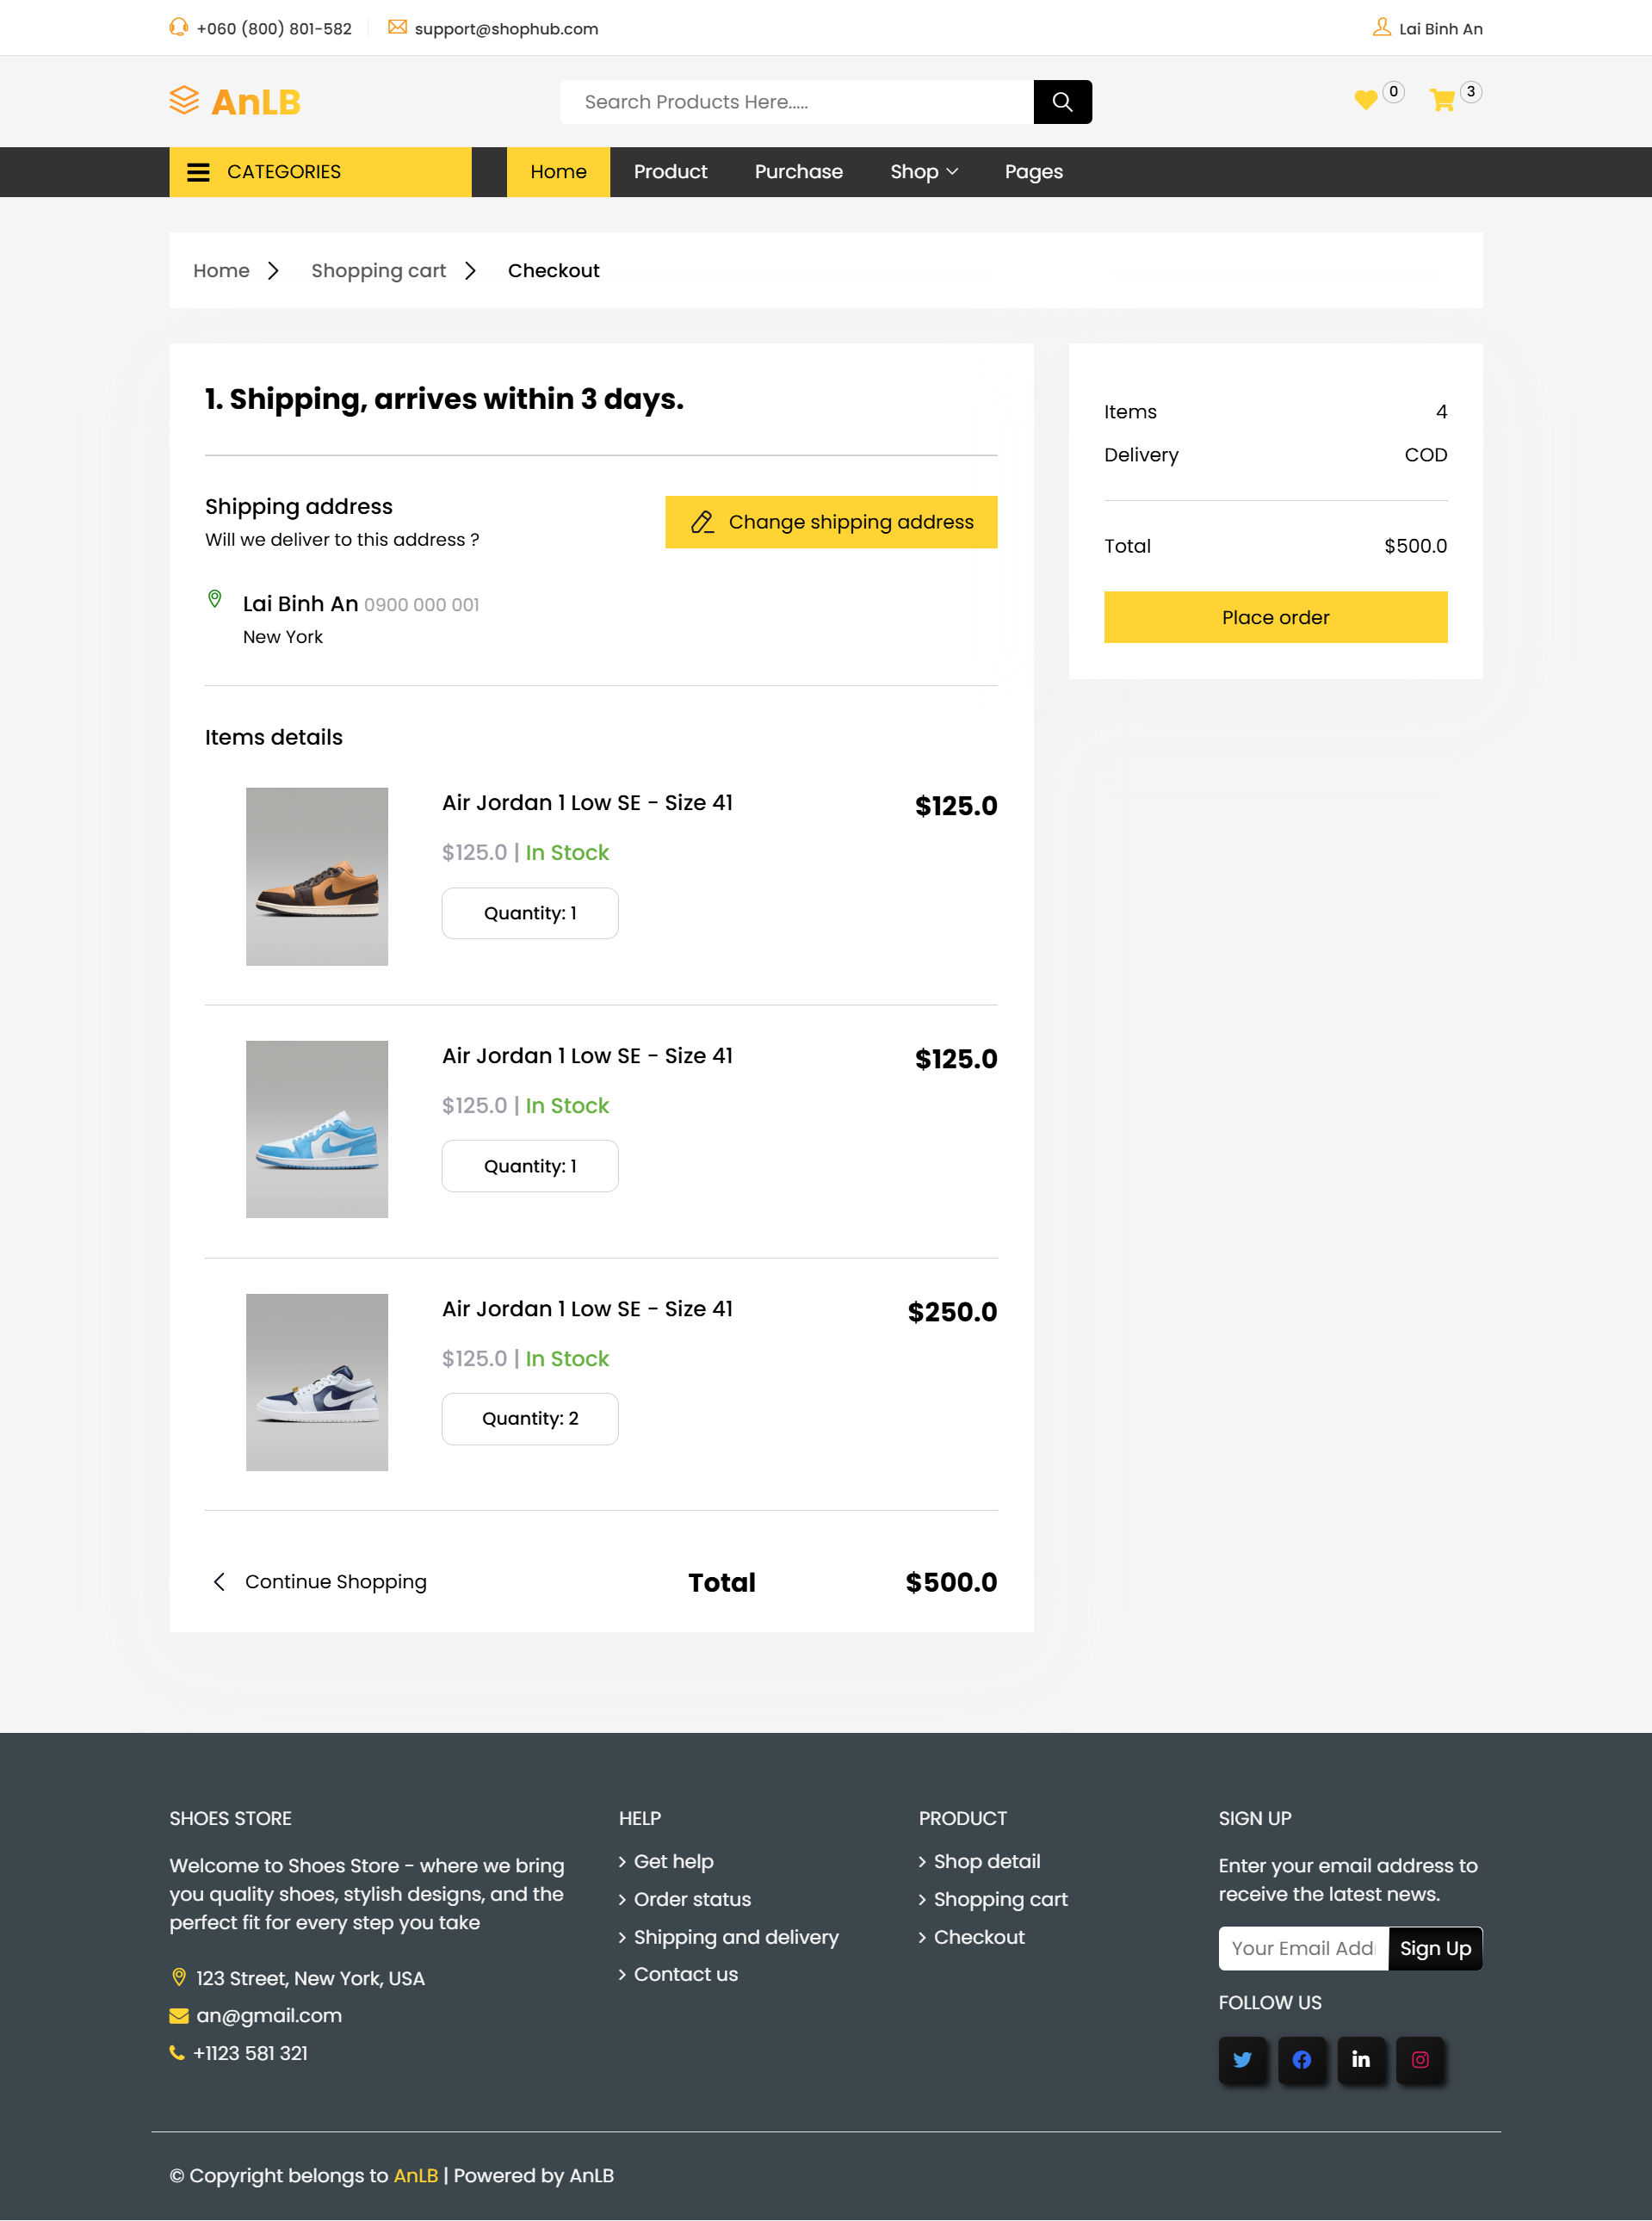Click the back chevron next to Continue Shopping
Screen dimensions: 1652x2221
(x=219, y=1581)
